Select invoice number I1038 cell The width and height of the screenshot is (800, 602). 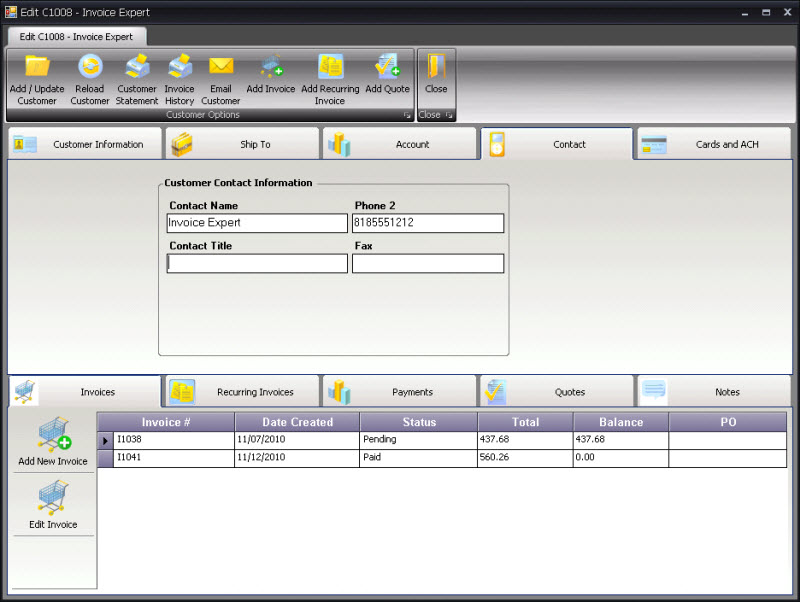point(174,440)
